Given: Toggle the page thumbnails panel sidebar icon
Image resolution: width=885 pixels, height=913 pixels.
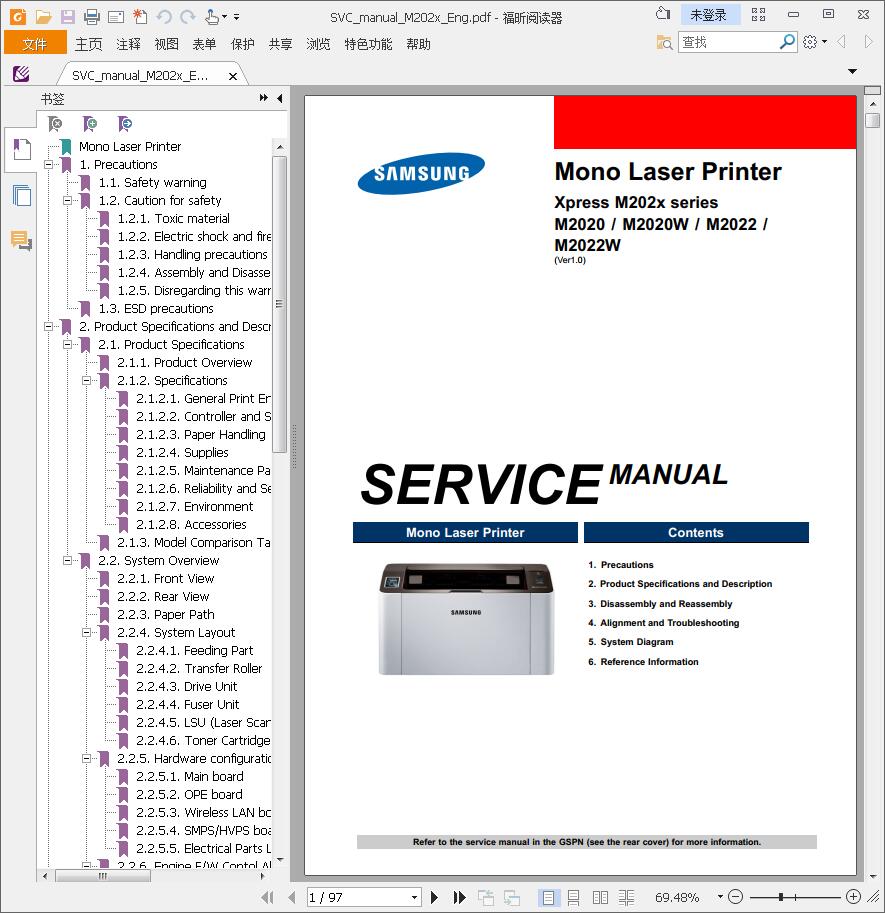Looking at the screenshot, I should (x=22, y=195).
